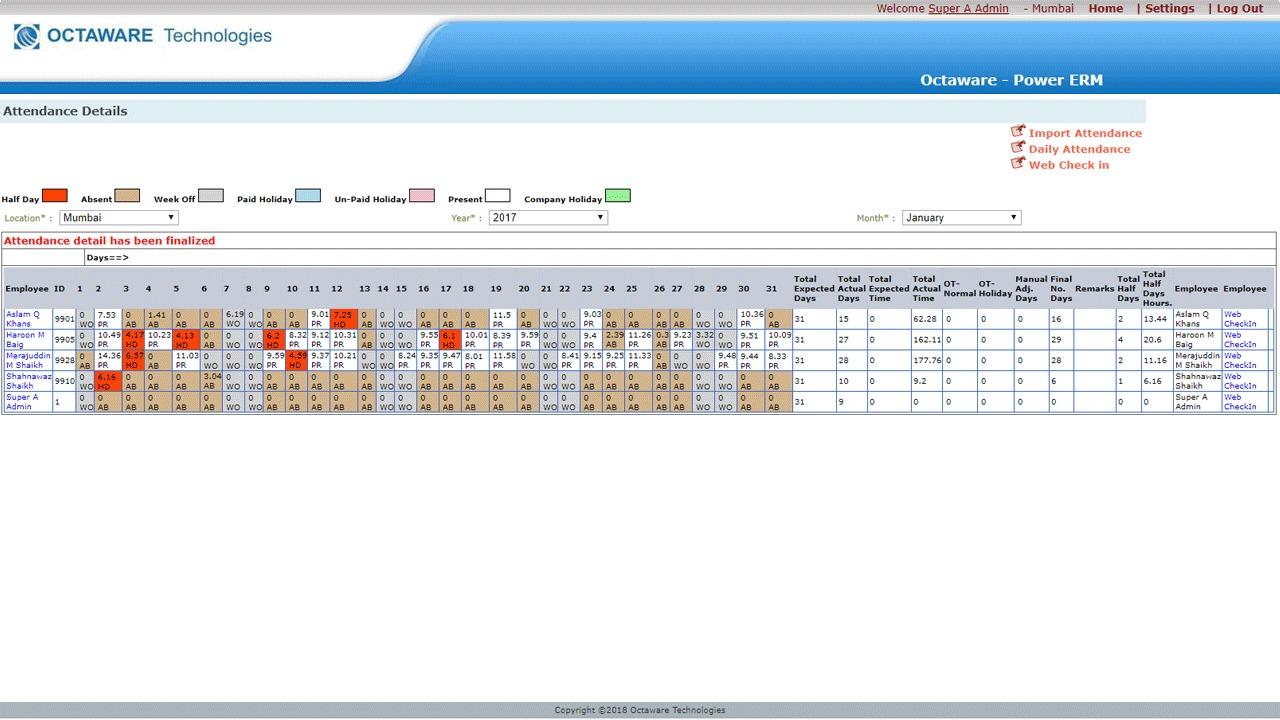
Task: Click the blue Paid Holiday legend swatch
Action: 308,196
